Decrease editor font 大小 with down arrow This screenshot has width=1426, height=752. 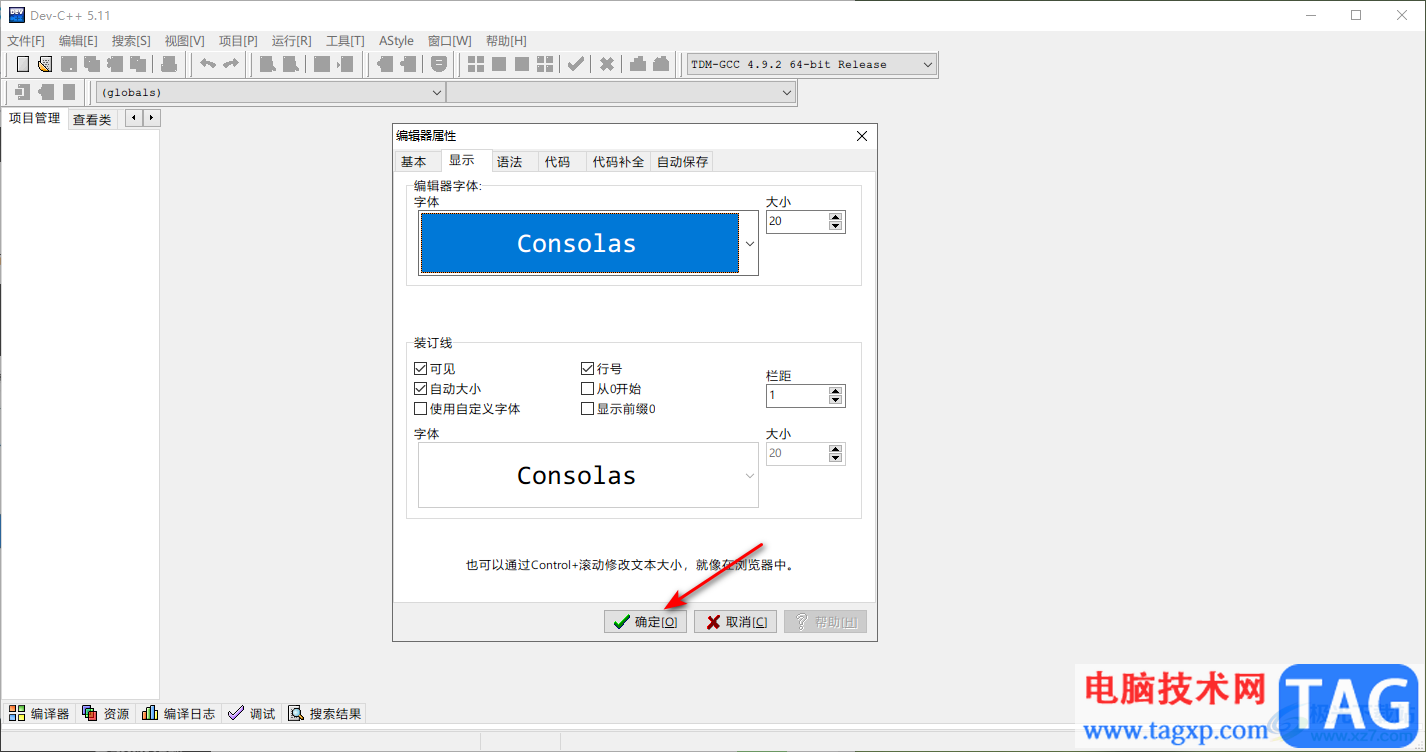coord(836,227)
